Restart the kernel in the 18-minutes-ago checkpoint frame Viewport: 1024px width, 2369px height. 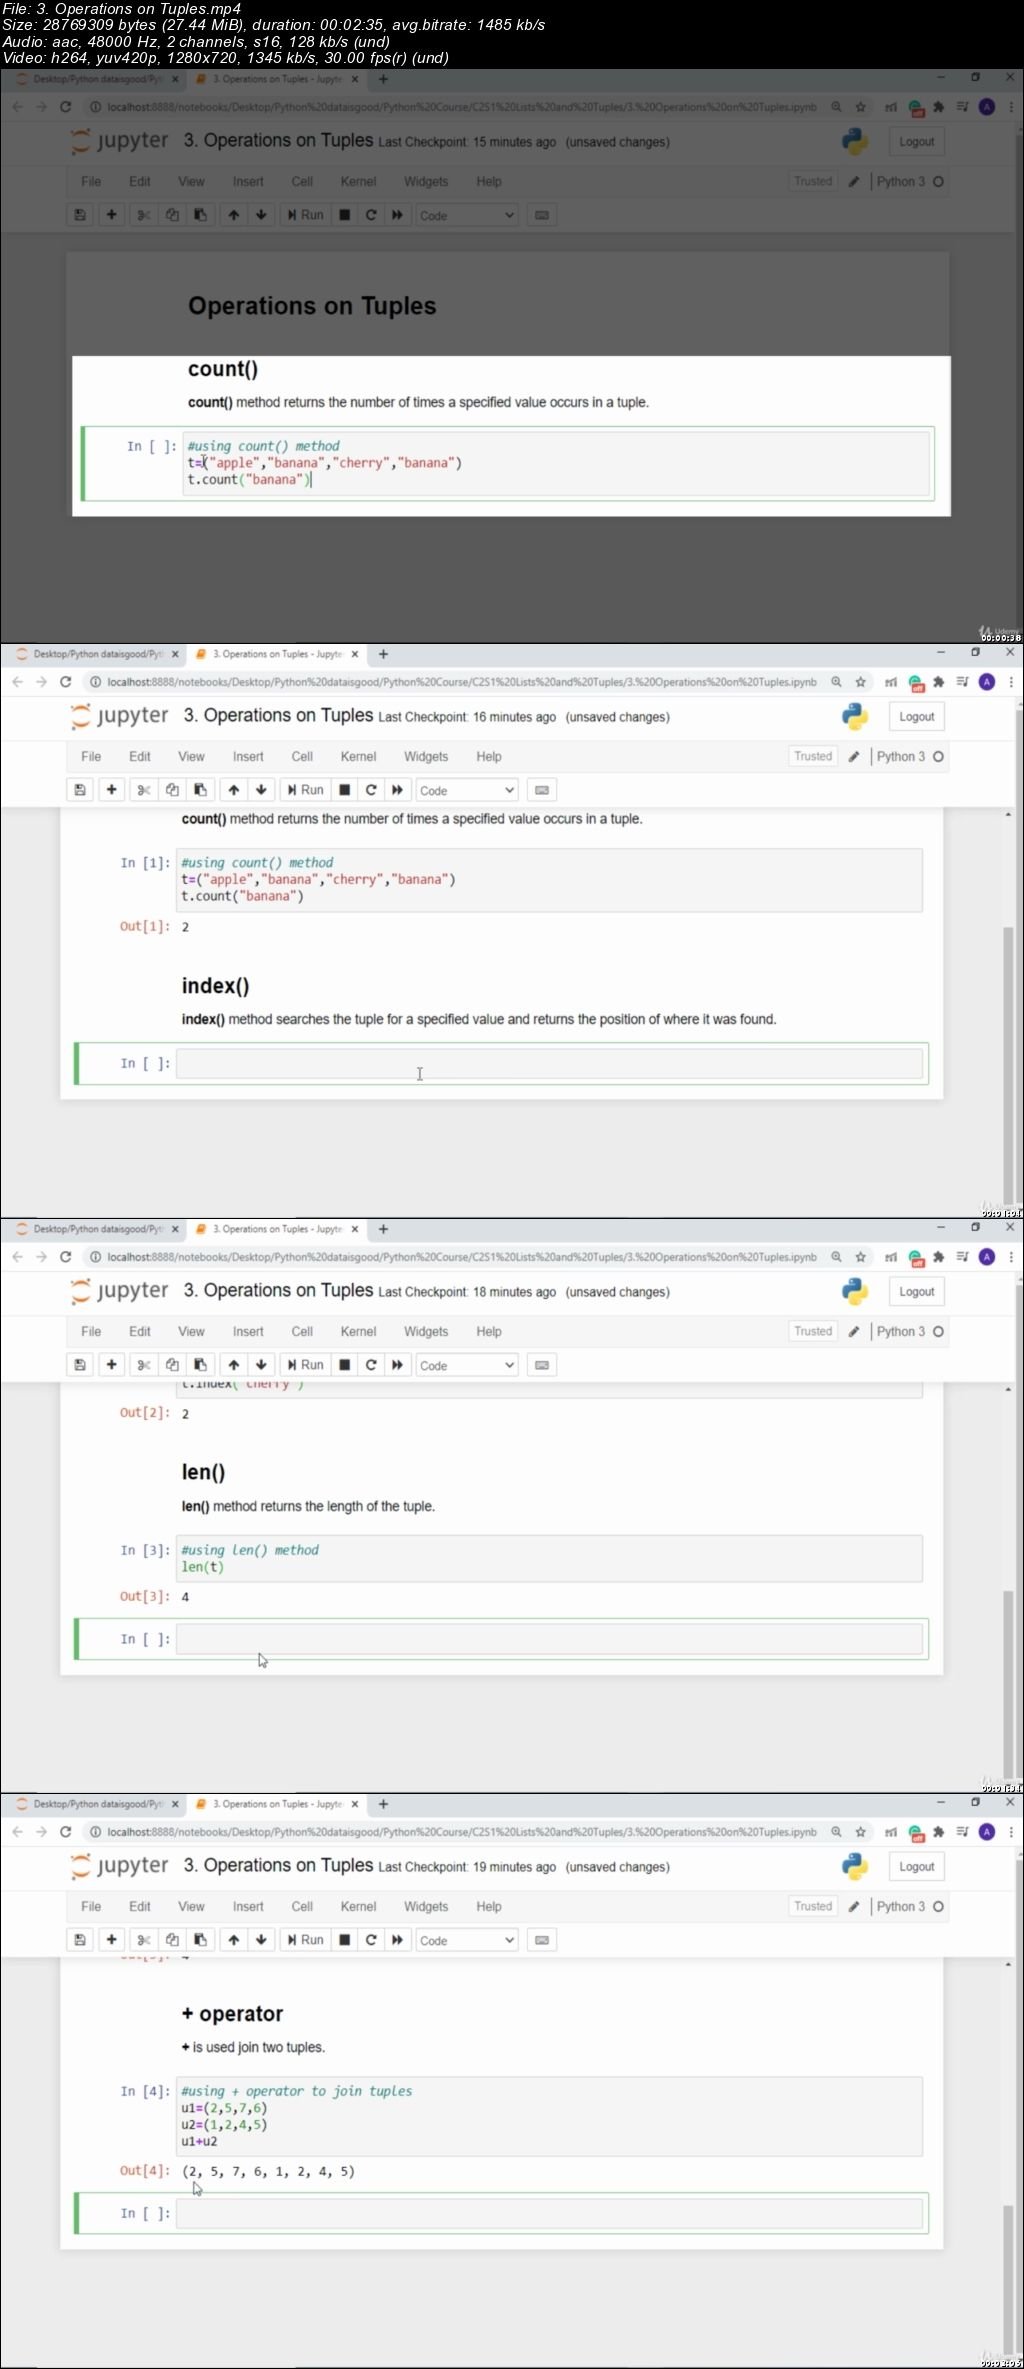click(371, 1365)
